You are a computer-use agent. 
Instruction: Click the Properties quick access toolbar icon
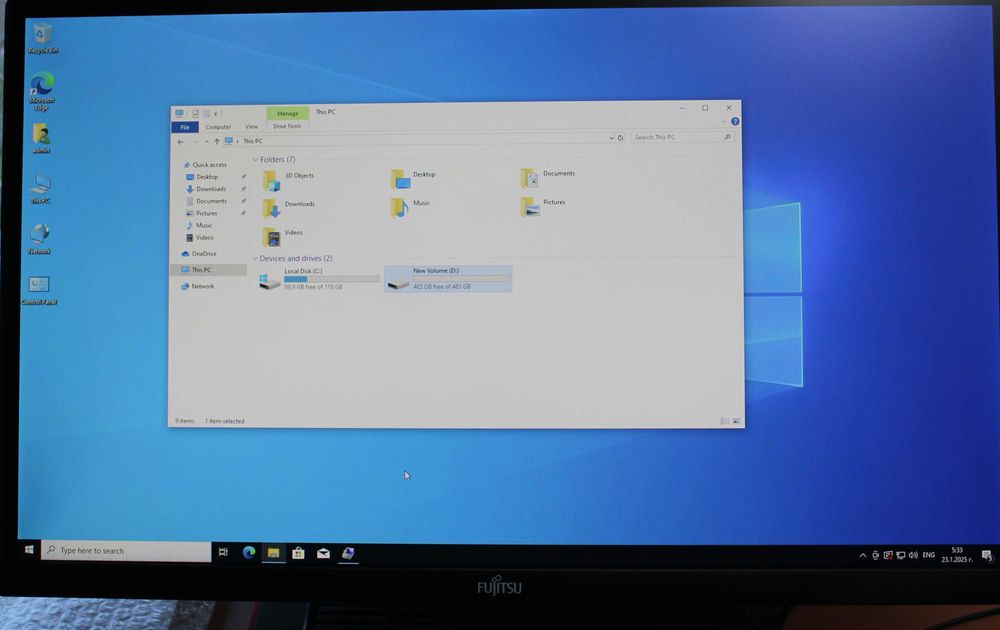195,114
